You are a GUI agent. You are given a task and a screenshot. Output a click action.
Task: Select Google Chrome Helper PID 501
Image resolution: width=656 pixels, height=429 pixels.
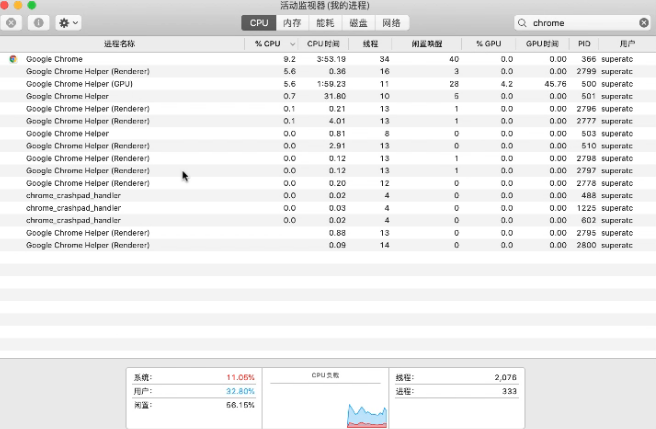click(x=328, y=96)
